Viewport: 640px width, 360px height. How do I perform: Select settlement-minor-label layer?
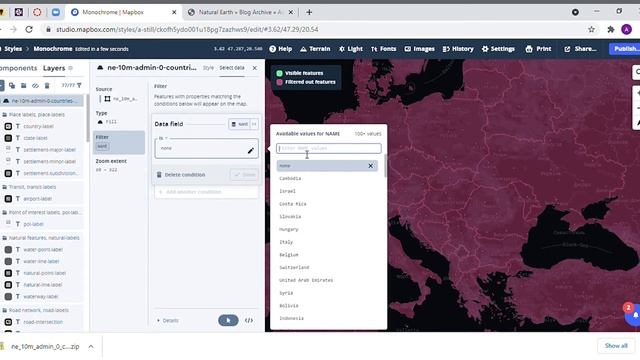[x=49, y=162]
